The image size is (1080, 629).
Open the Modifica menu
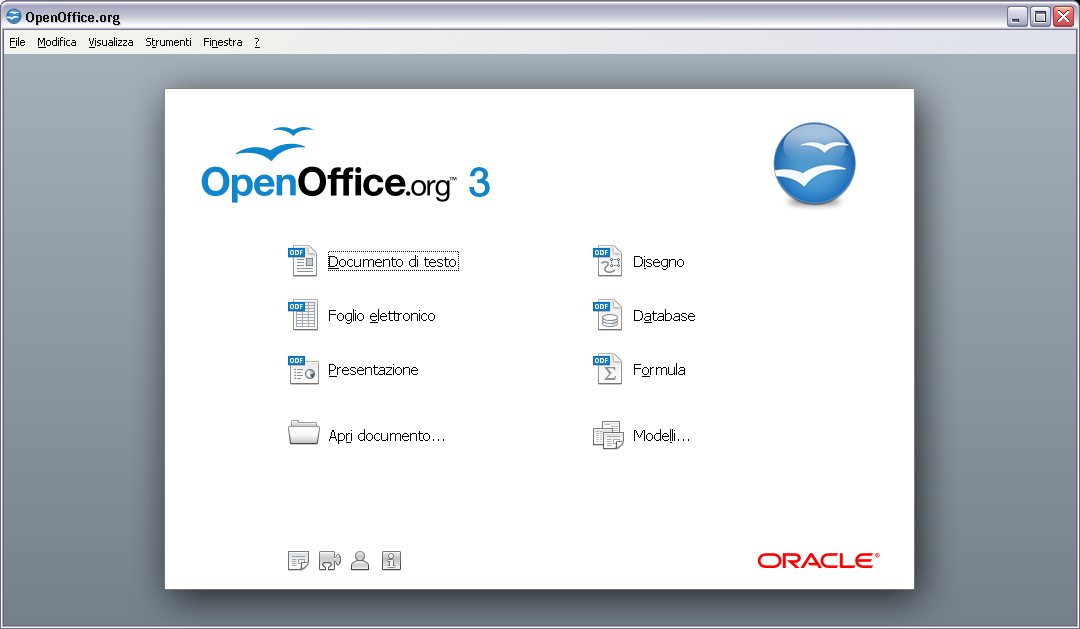(56, 42)
